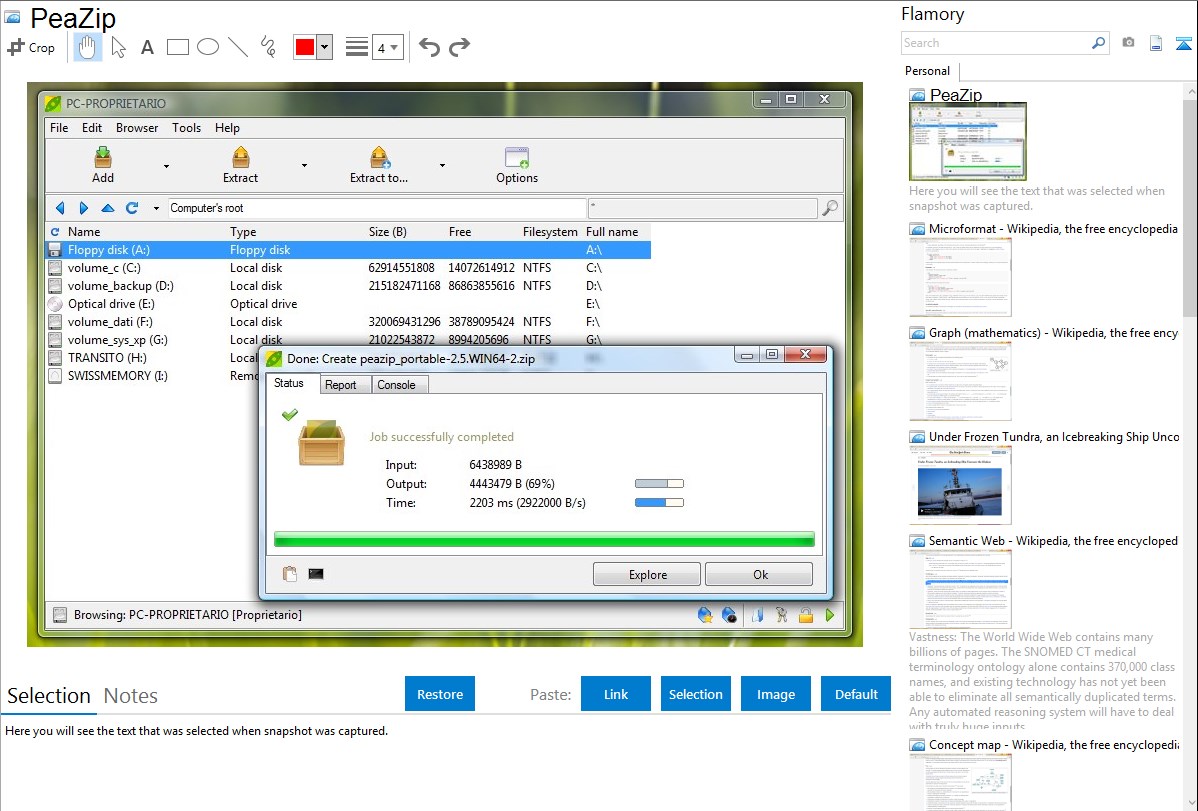Click the document page icon beside camera
The width and height of the screenshot is (1198, 811).
click(x=1156, y=43)
